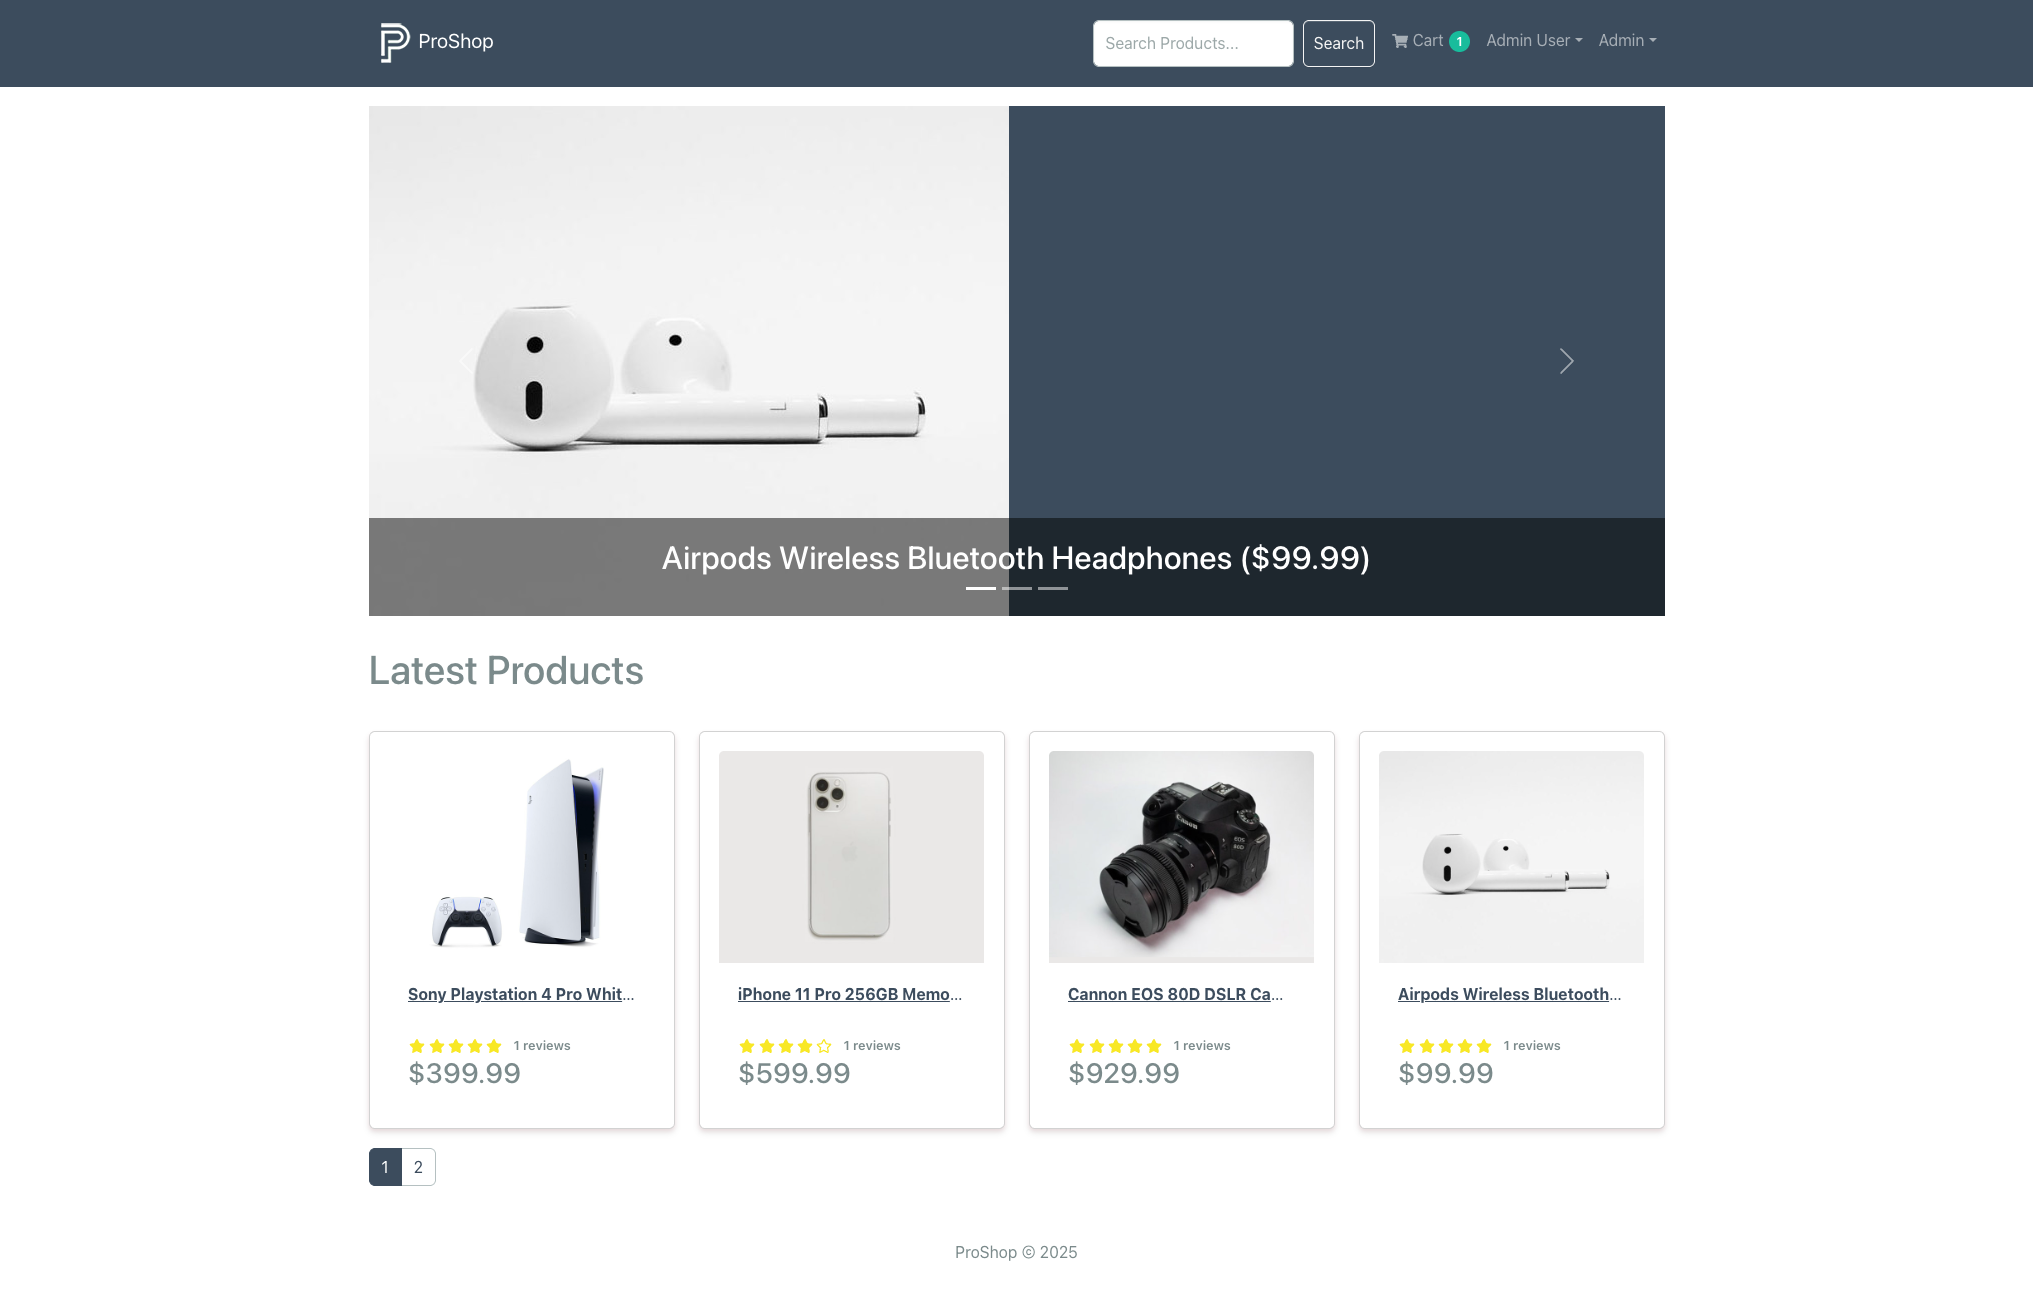Image resolution: width=2033 pixels, height=1300 pixels.
Task: Select the second carousel slide indicator
Action: tap(1017, 588)
